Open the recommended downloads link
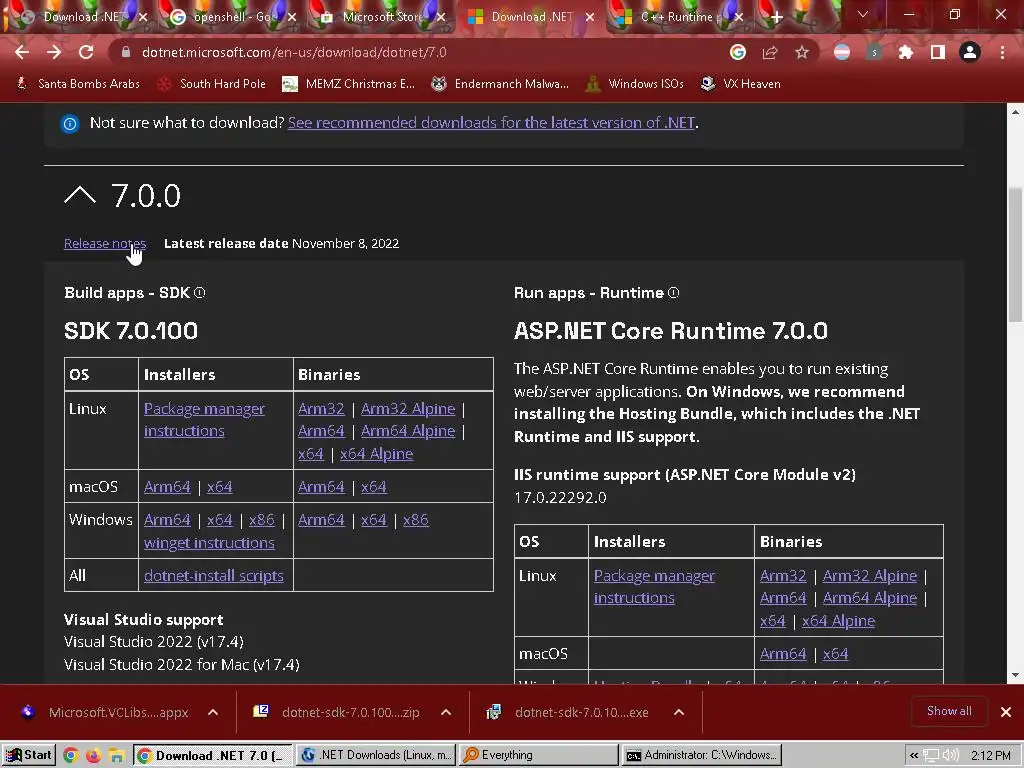 tap(491, 122)
